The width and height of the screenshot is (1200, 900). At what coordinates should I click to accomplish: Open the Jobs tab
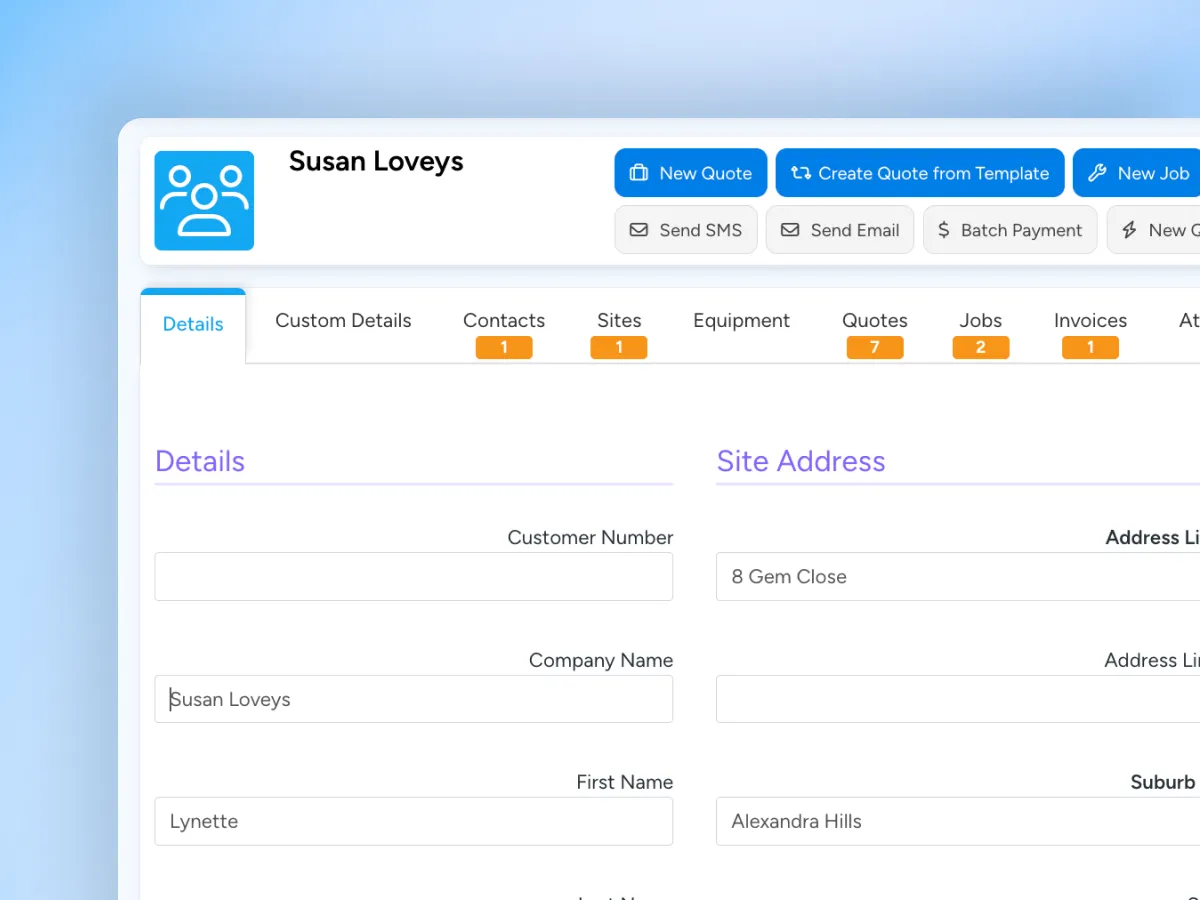[x=981, y=320]
